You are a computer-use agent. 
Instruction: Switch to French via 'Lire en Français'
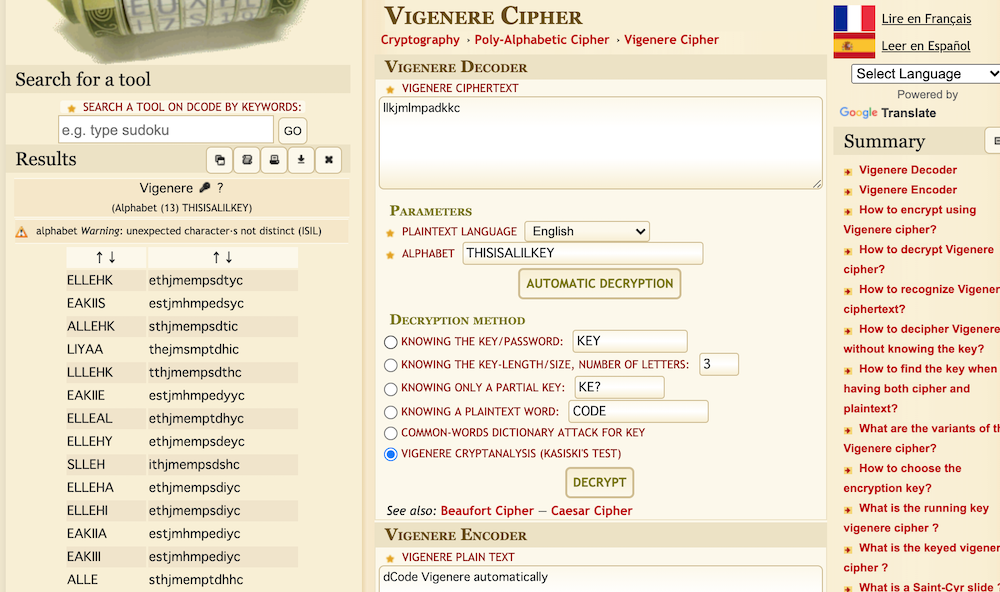(x=927, y=19)
